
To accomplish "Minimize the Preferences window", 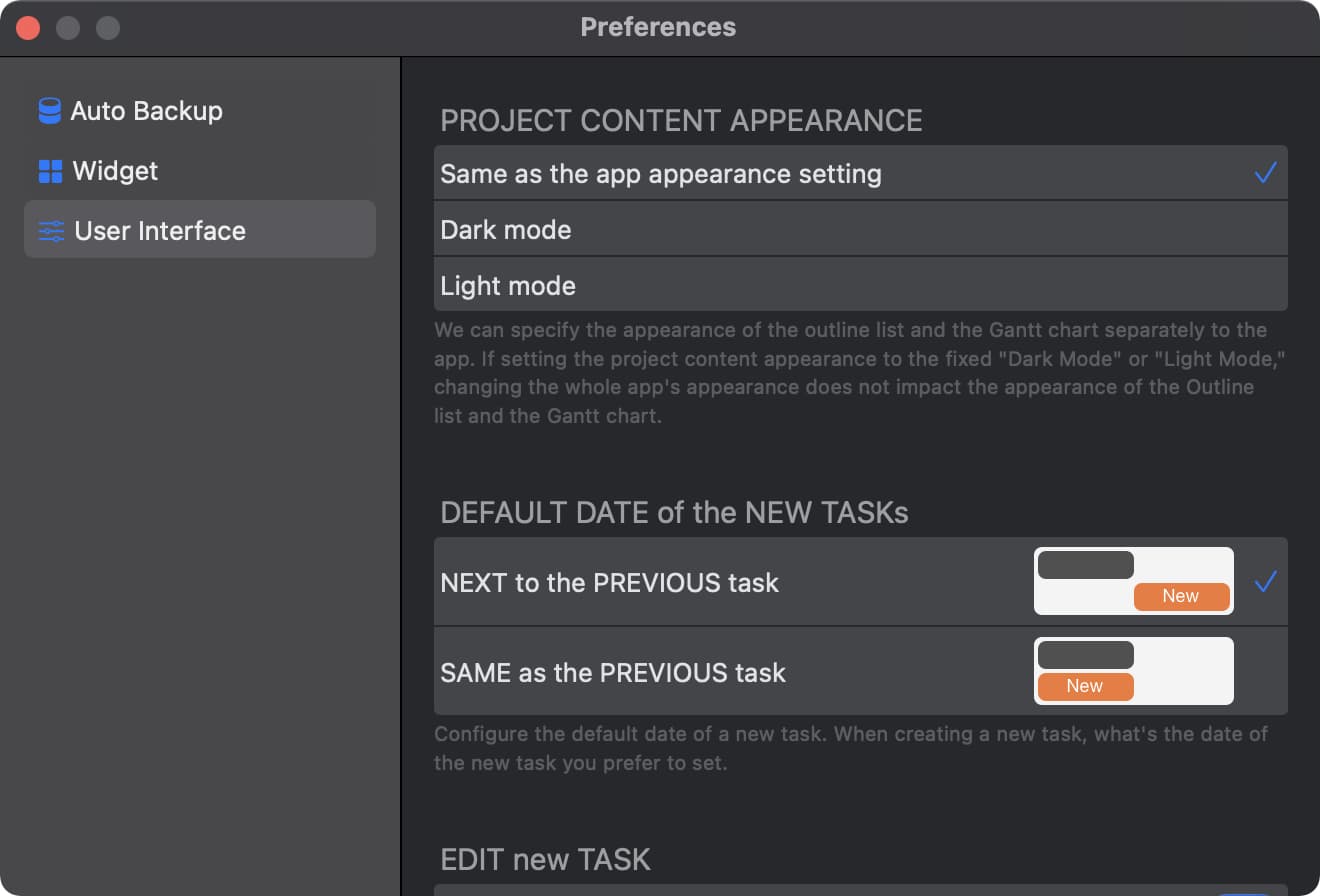I will pos(68,28).
